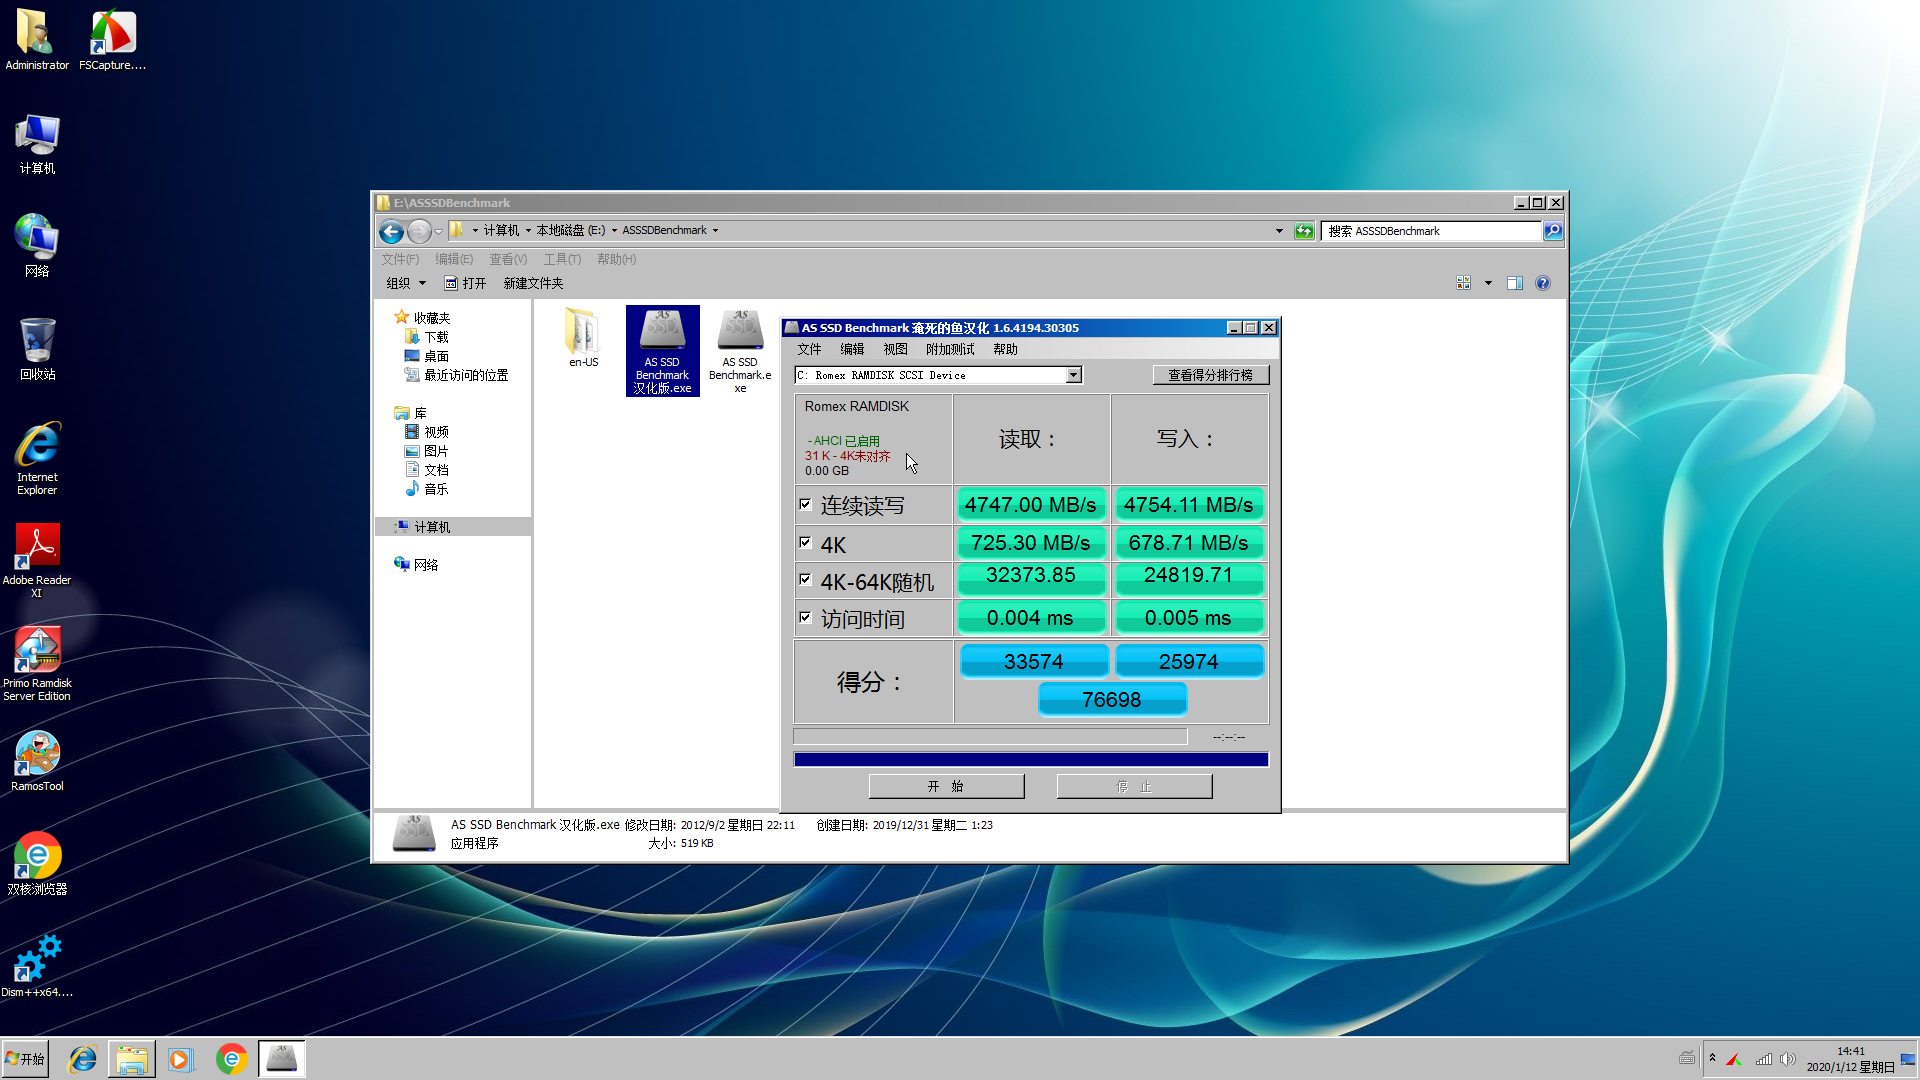Screen dimensions: 1920x1080
Task: Click the Explorer back navigation arrow
Action: pos(391,231)
